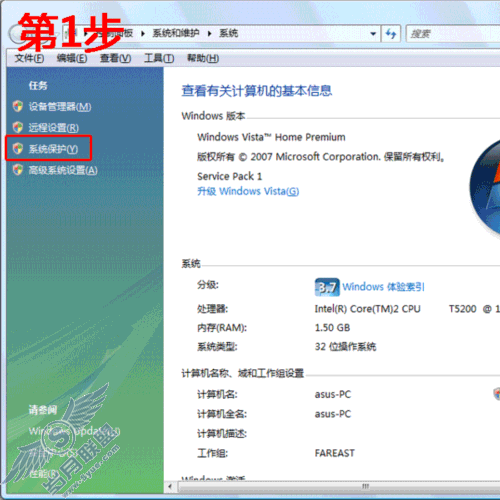Viewport: 500px width, 500px height.
Task: Click 'Intel(R) Core(TM)2 CPU' processor value
Action: tap(367, 309)
